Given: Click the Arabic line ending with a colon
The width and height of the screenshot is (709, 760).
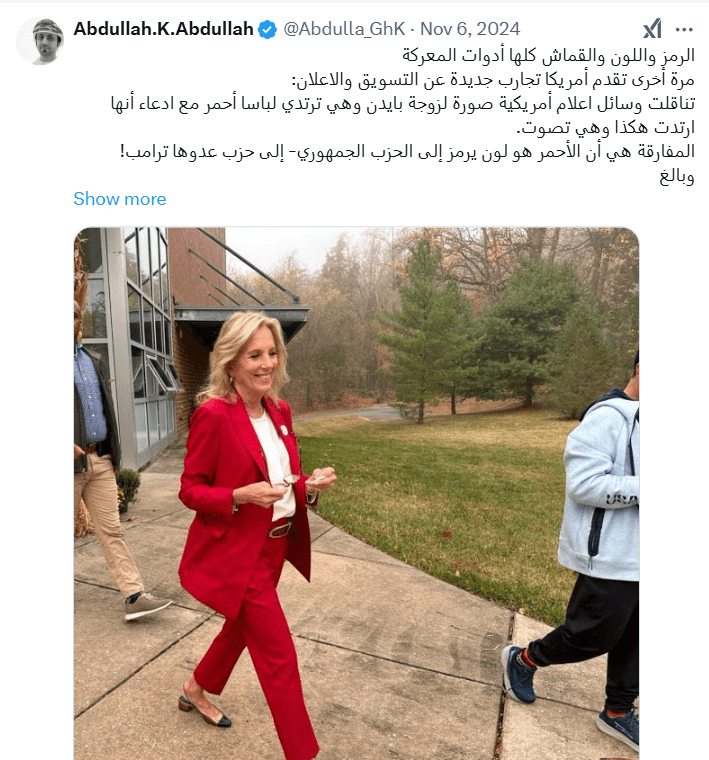Looking at the screenshot, I should 493,79.
